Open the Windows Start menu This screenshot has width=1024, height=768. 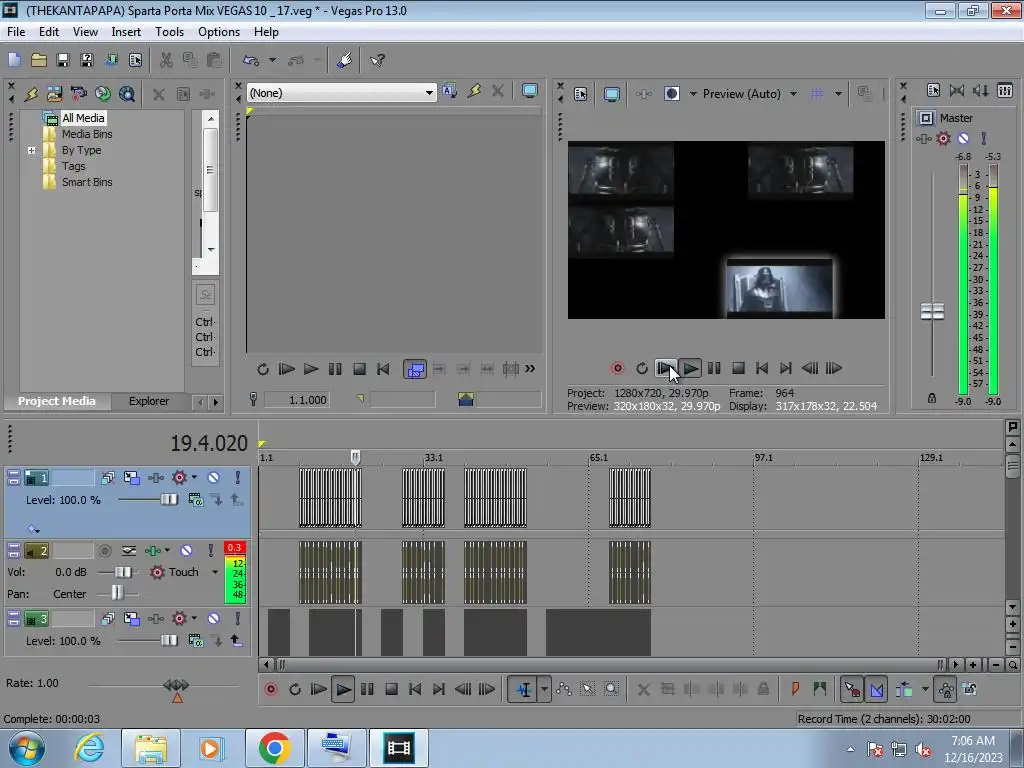tap(27, 748)
